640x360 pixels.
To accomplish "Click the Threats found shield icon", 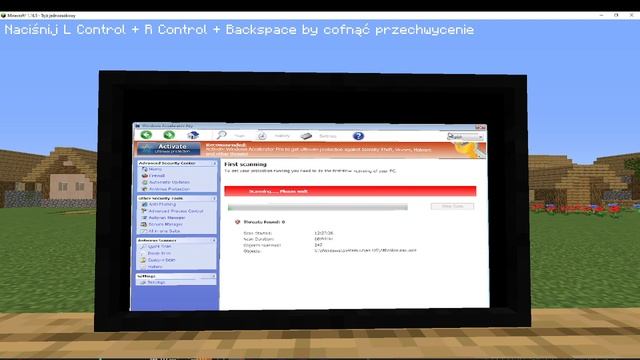I will point(238,222).
